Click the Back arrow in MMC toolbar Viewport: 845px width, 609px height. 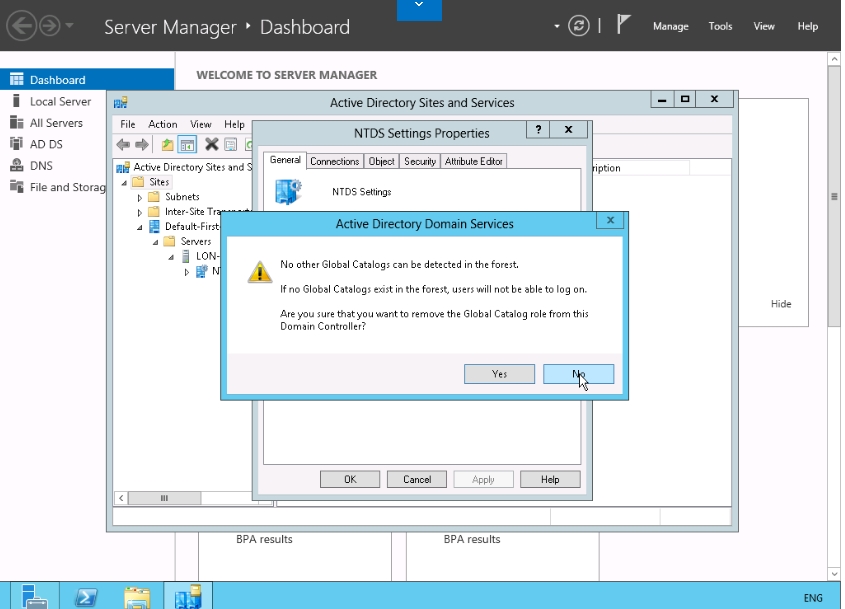click(123, 145)
